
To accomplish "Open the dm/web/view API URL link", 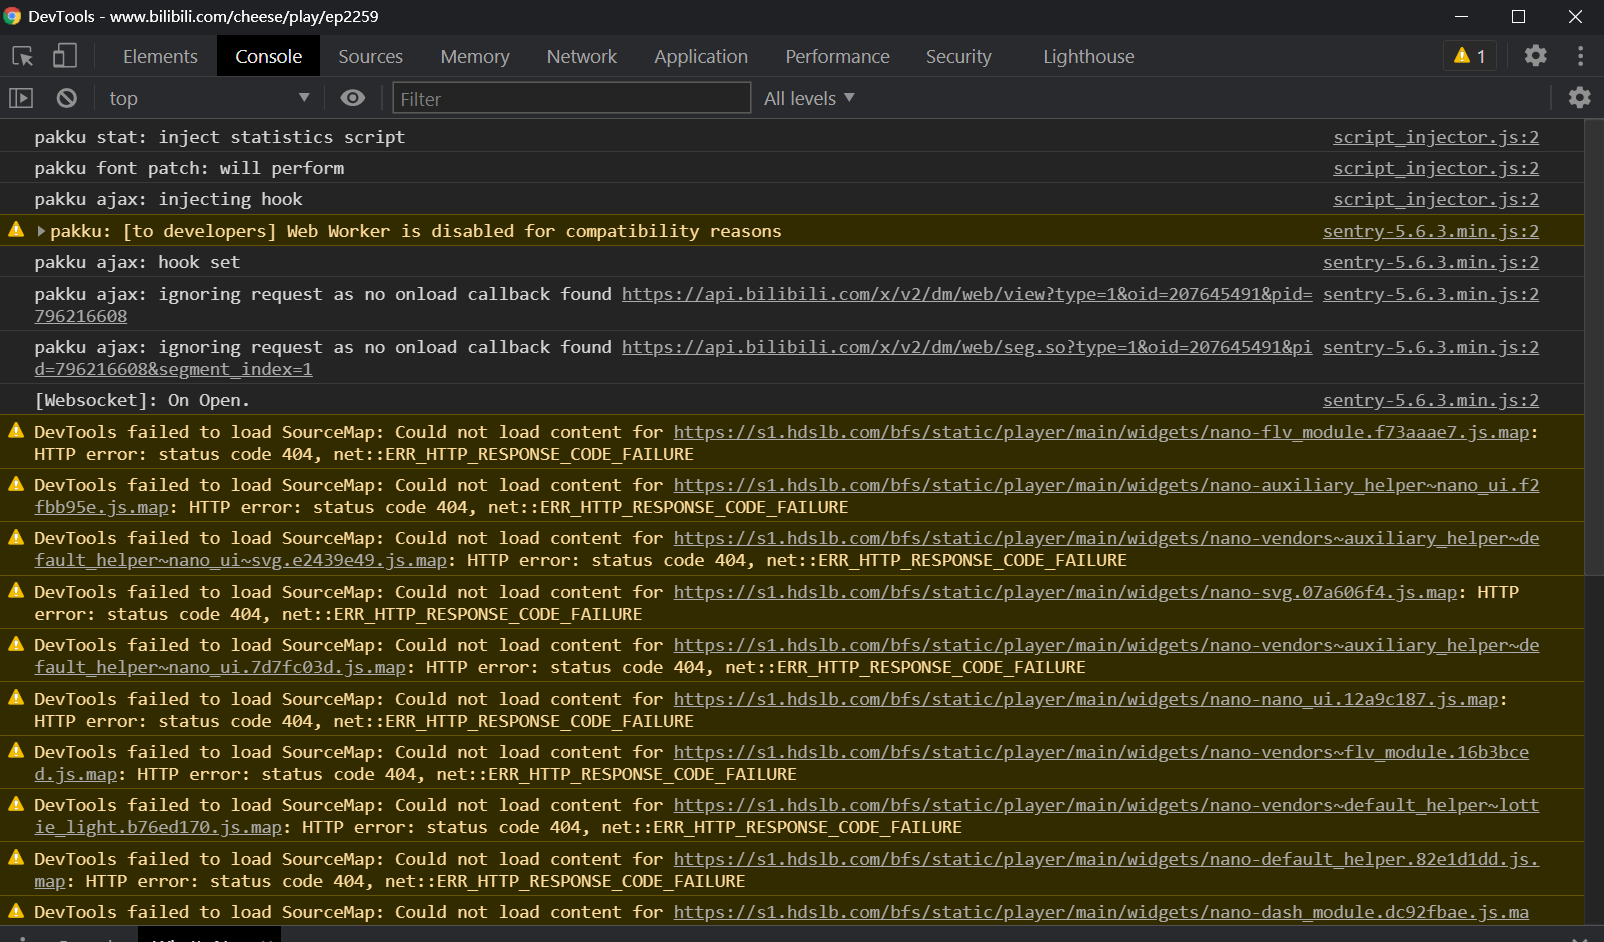I will 966,294.
